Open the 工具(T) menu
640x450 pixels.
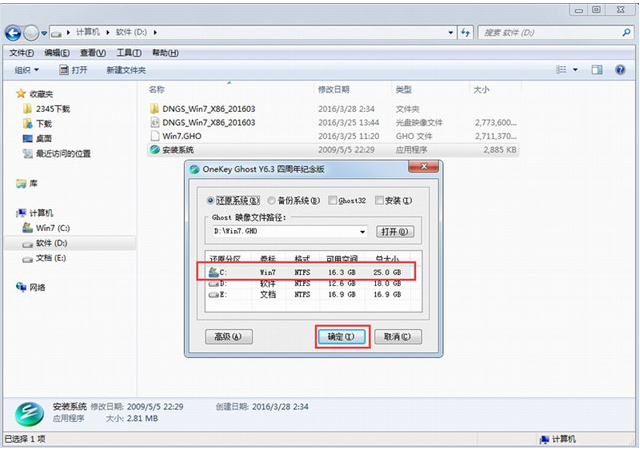(129, 53)
